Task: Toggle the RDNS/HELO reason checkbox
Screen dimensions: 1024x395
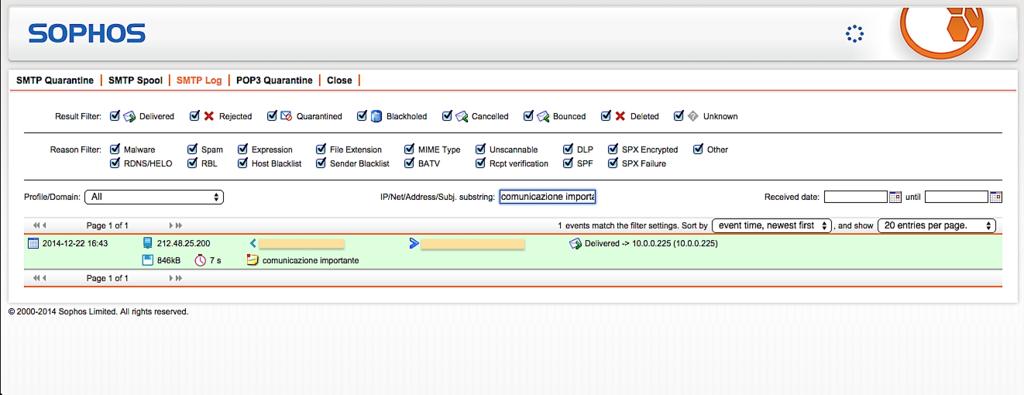Action: click(x=115, y=163)
